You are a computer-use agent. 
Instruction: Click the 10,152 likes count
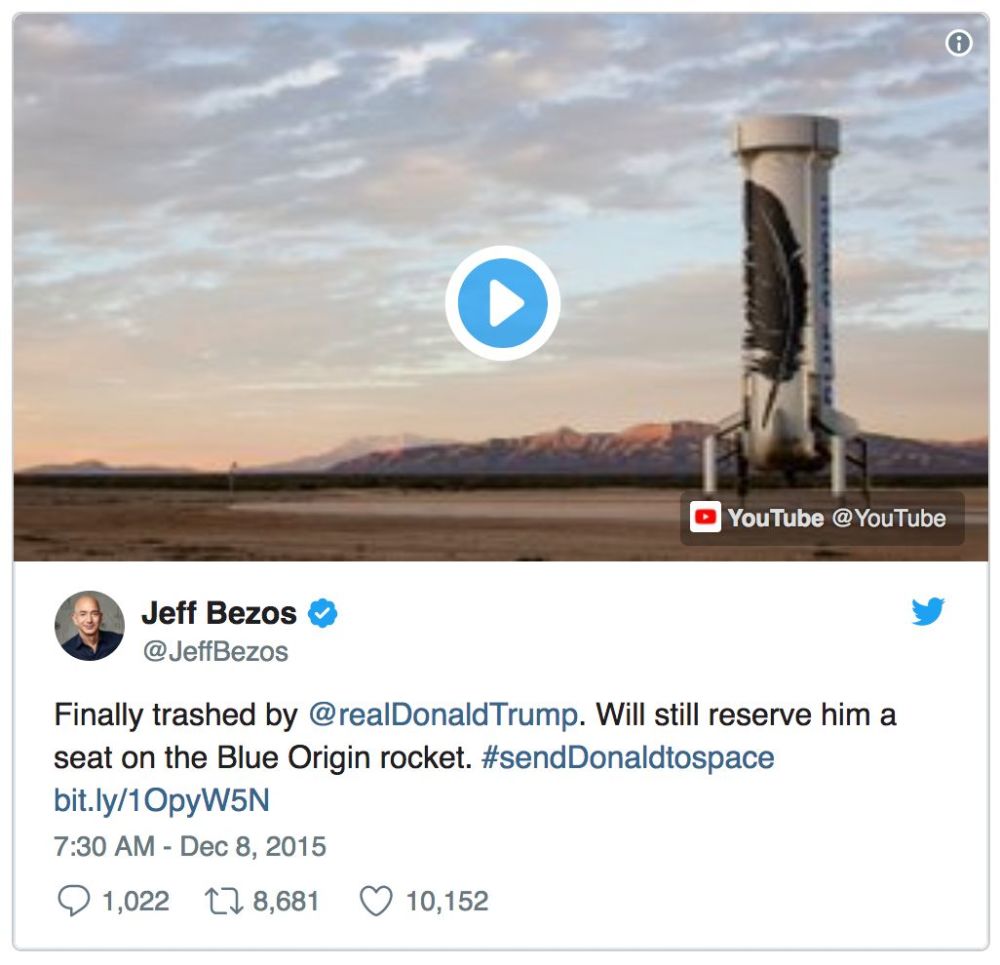[x=446, y=902]
